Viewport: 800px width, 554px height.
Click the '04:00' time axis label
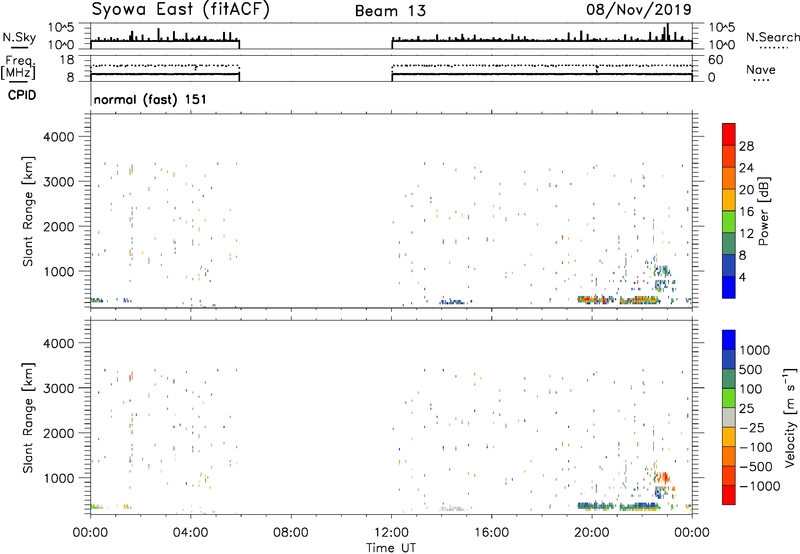190,533
